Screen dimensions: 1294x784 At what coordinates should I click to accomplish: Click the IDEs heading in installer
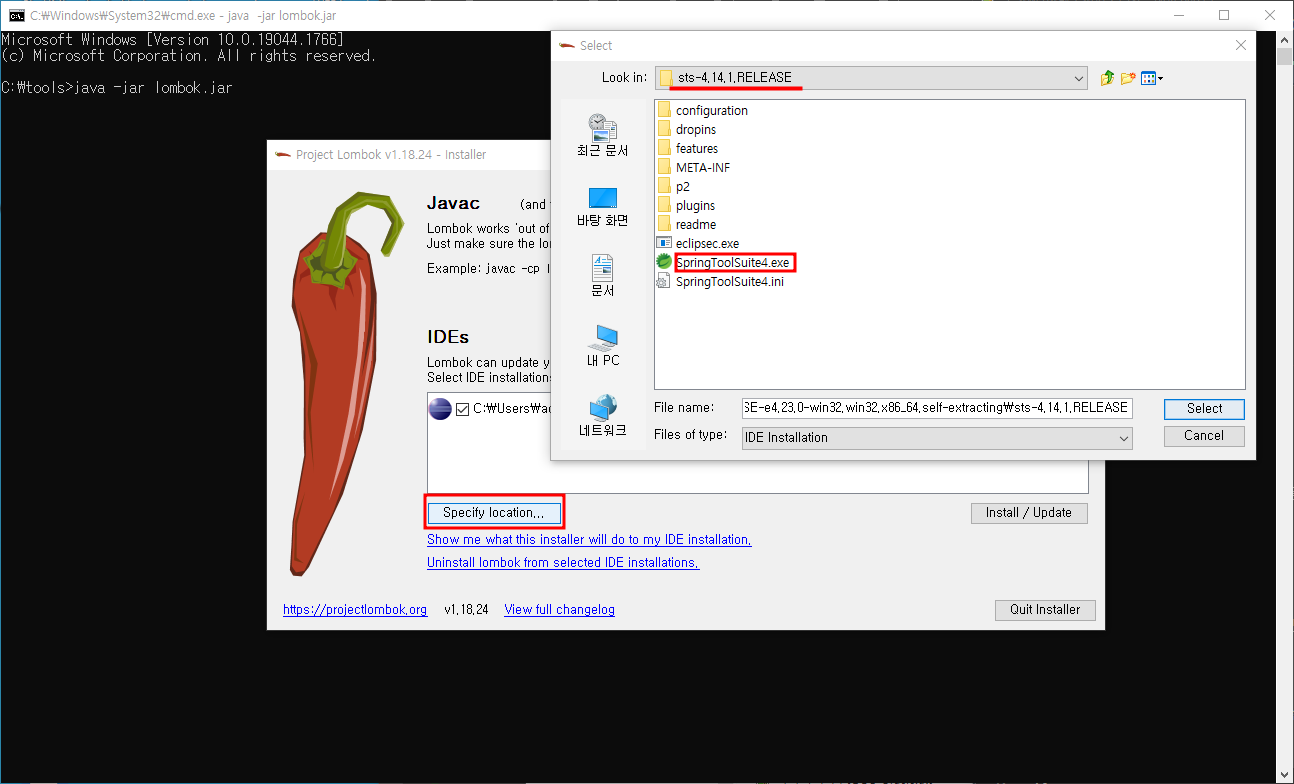click(x=448, y=337)
